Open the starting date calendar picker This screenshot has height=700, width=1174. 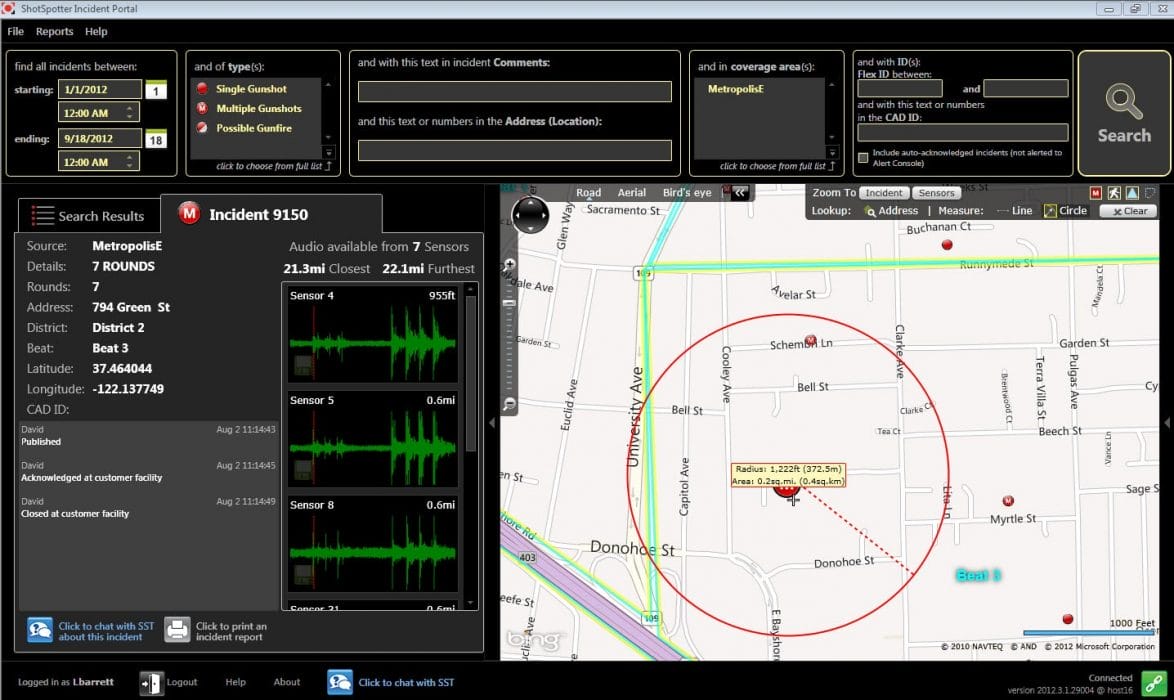[157, 90]
